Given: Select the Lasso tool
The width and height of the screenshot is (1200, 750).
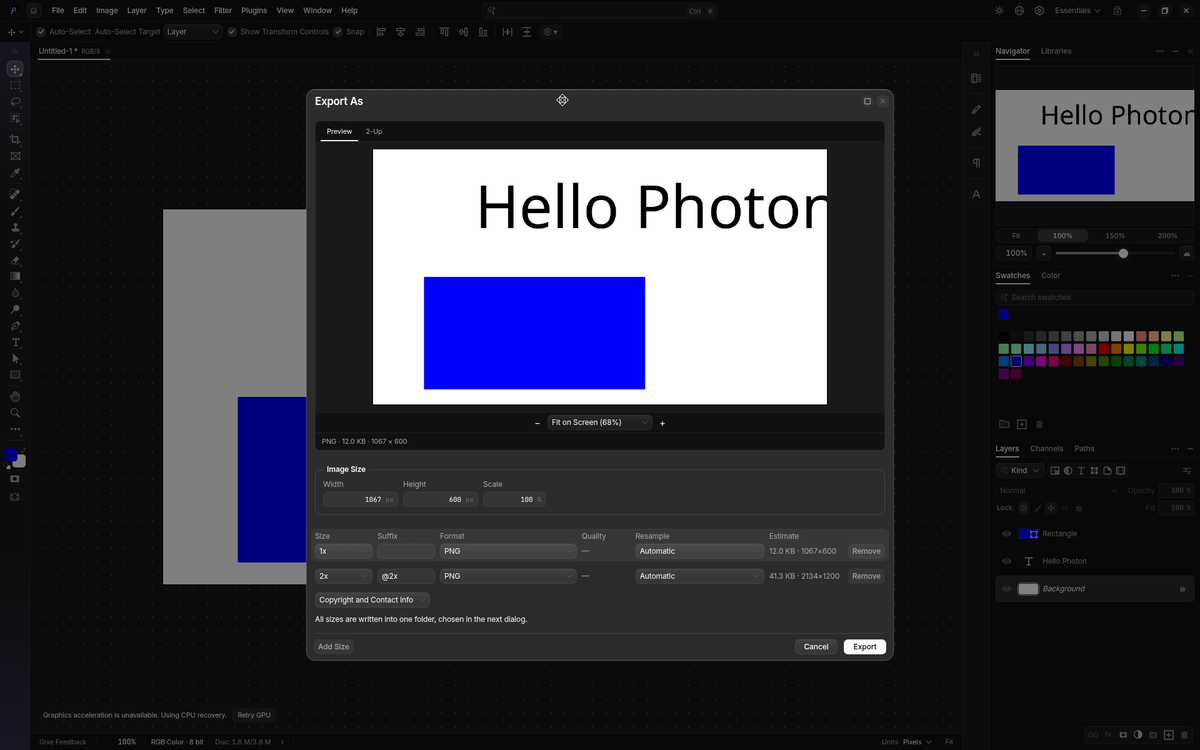Looking at the screenshot, I should (15, 102).
